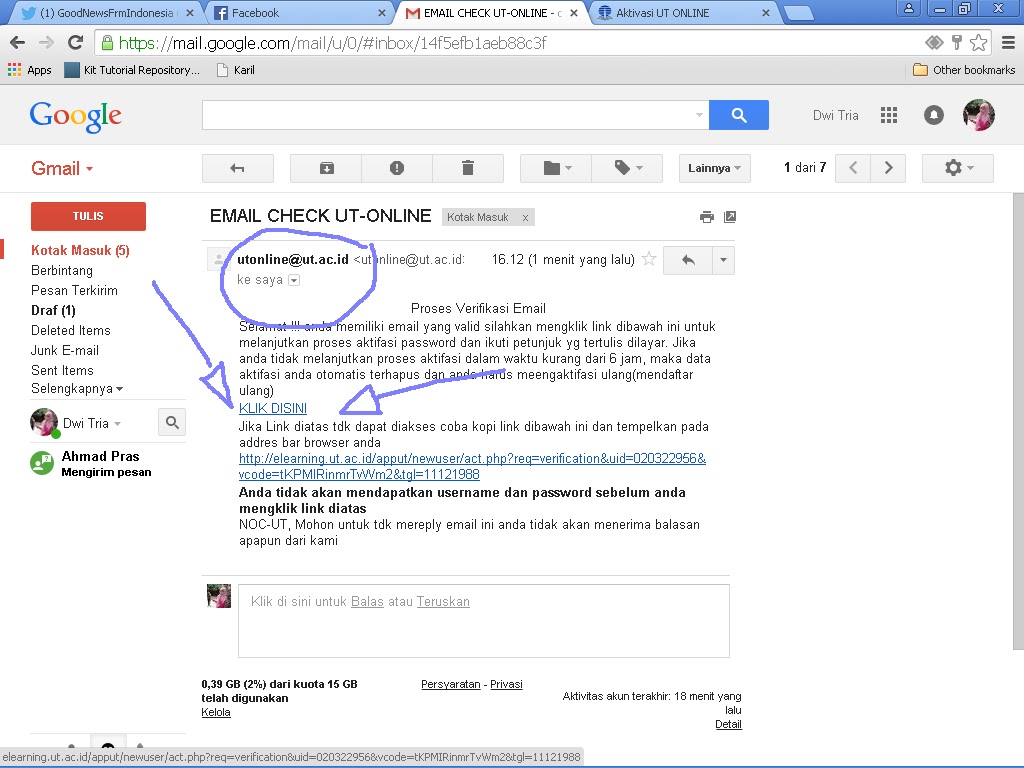The image size is (1024, 768).
Task: Open the account activity Detail link
Action: [728, 724]
